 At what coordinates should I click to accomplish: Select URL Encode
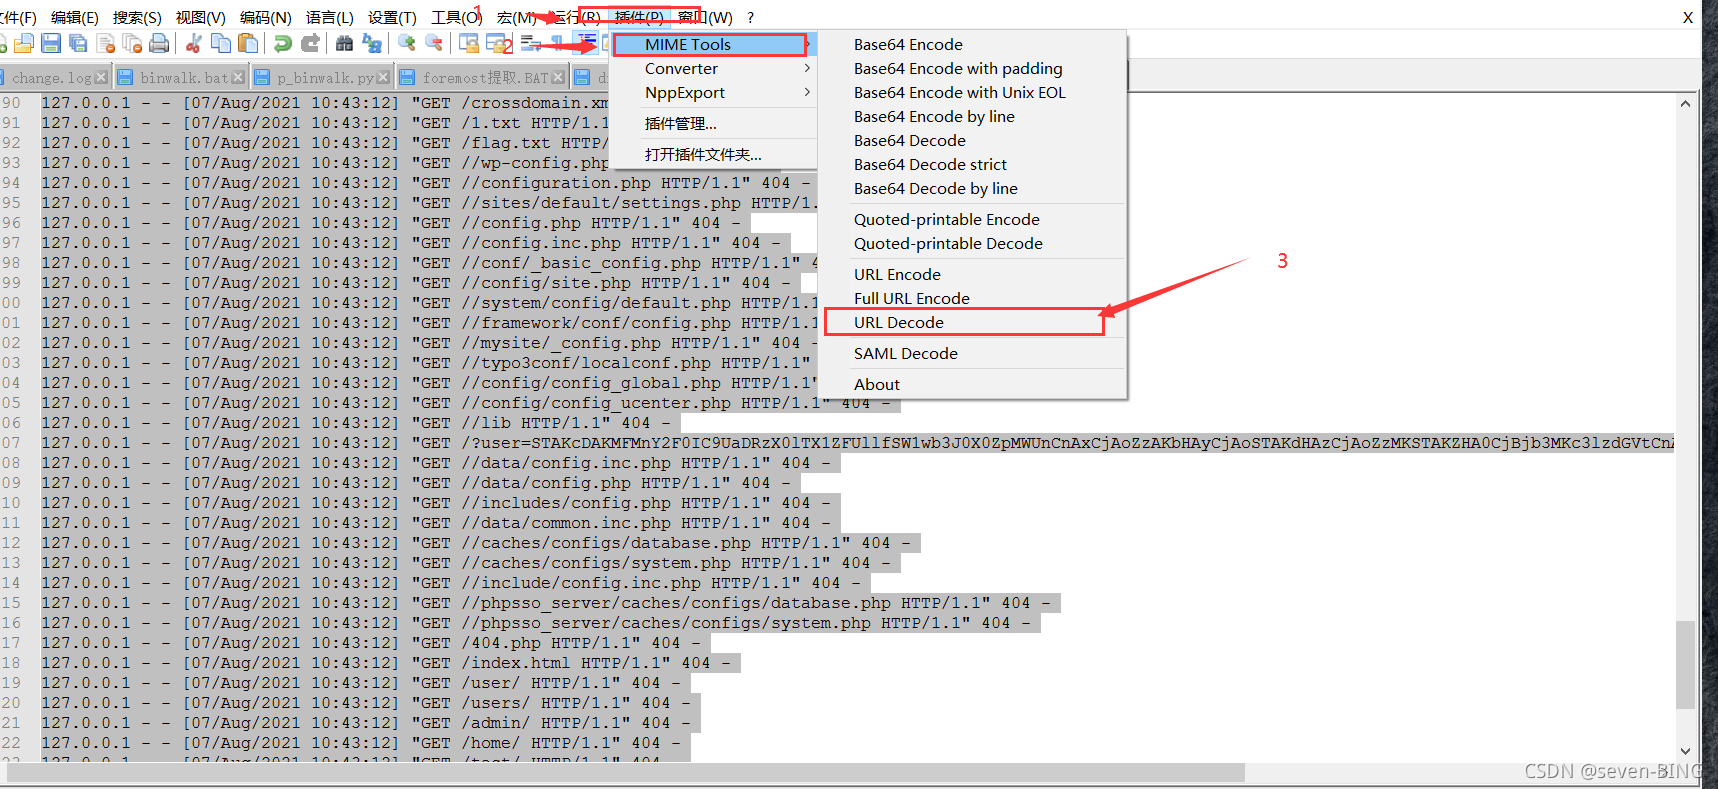pyautogui.click(x=972, y=274)
